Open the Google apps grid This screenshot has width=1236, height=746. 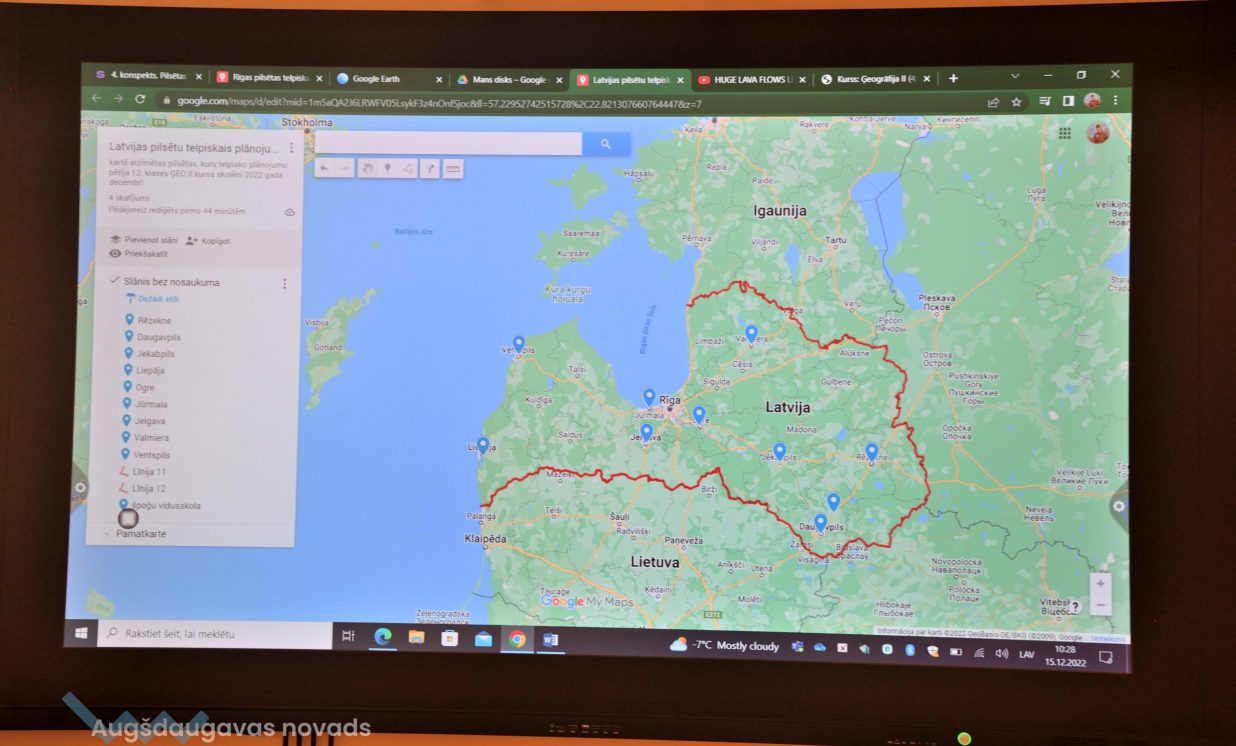1065,132
